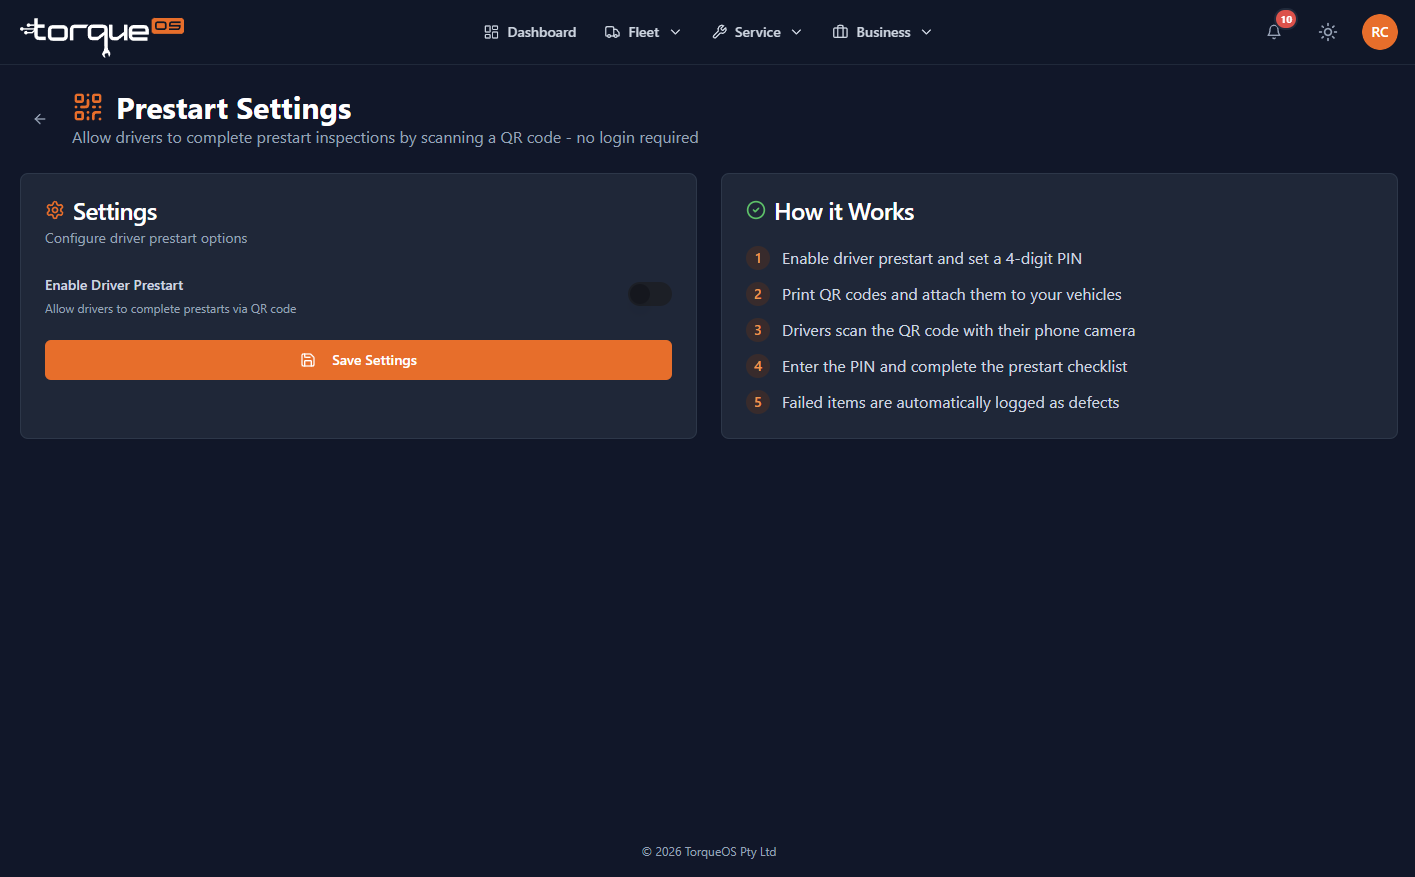Click 'Print QR codes and attach them to your vehicles'
The height and width of the screenshot is (877, 1415).
click(952, 294)
